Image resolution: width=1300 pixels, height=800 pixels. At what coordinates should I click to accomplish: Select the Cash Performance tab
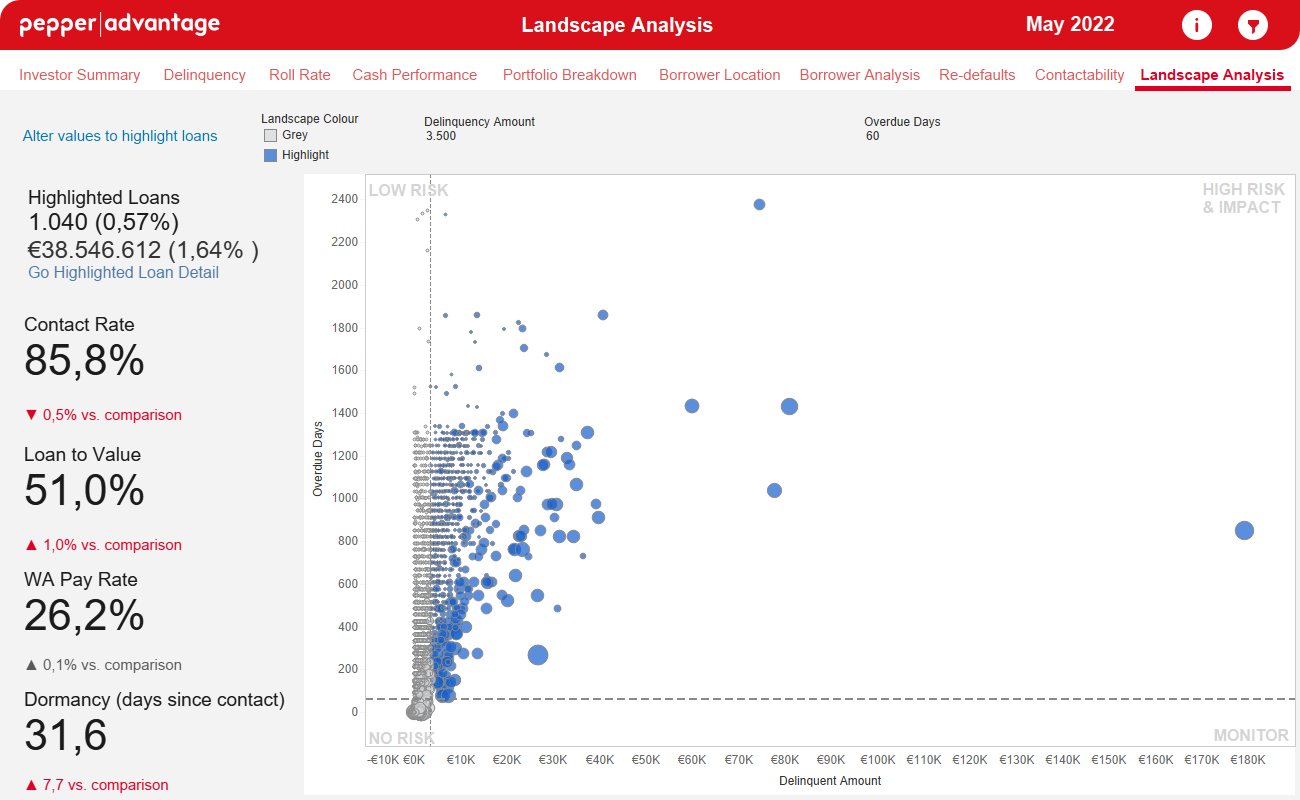coord(415,75)
